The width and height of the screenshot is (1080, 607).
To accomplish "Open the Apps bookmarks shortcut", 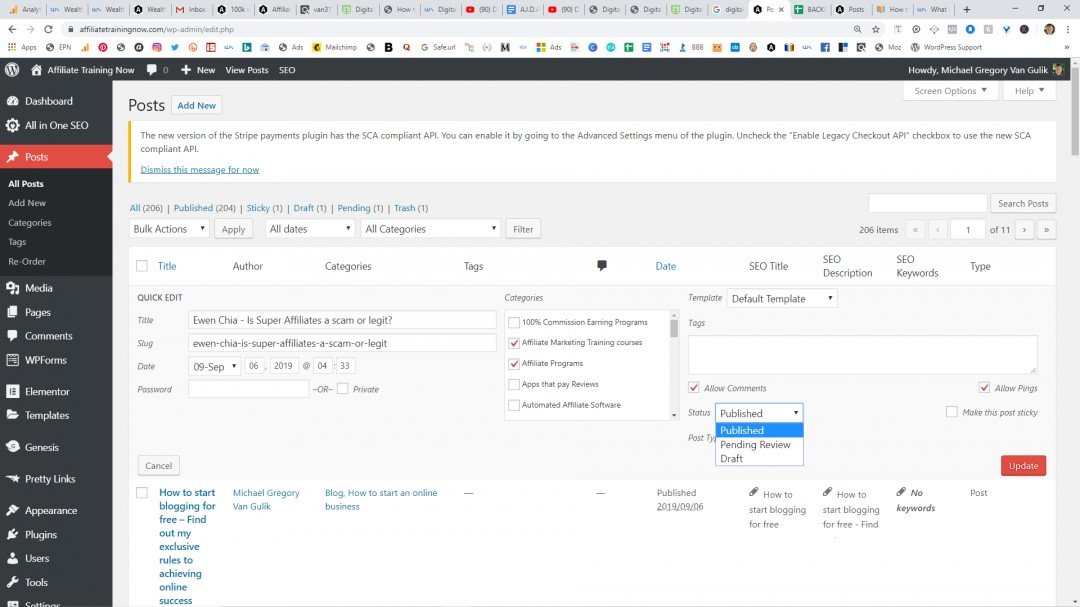I will coord(22,47).
